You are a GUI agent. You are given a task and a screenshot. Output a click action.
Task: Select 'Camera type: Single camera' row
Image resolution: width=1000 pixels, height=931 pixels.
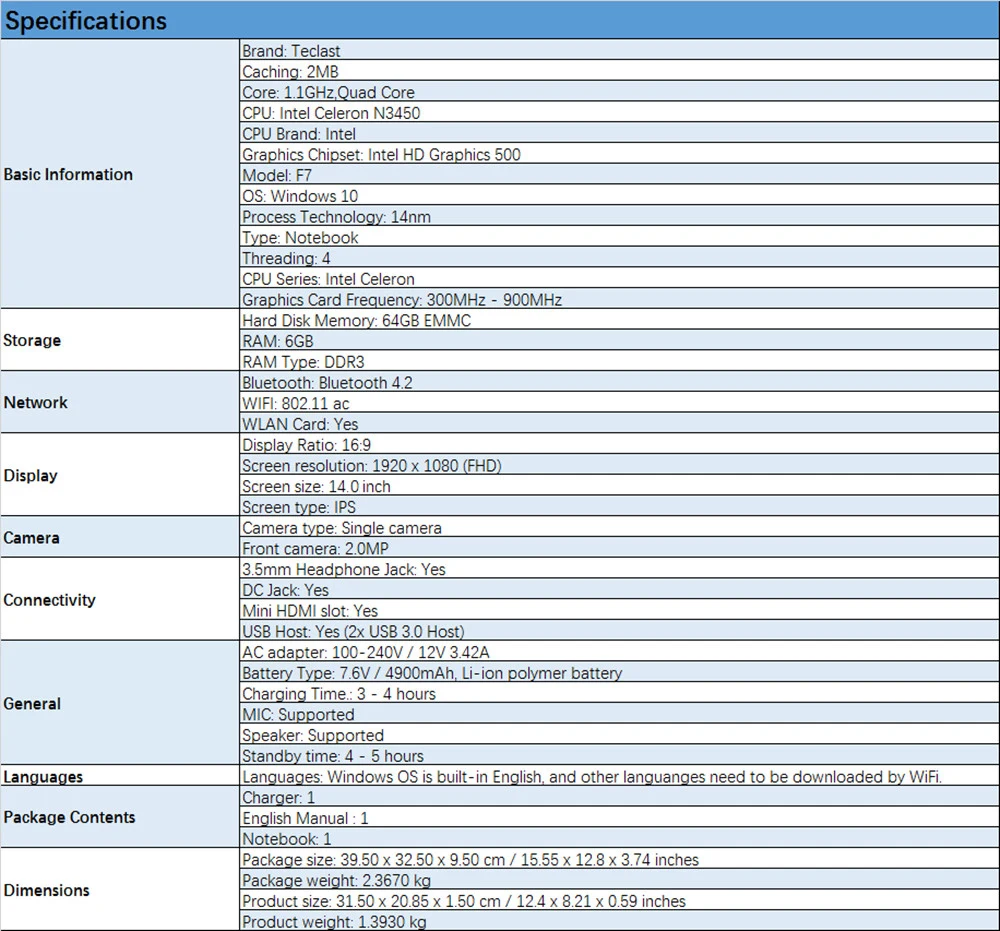pos(619,527)
